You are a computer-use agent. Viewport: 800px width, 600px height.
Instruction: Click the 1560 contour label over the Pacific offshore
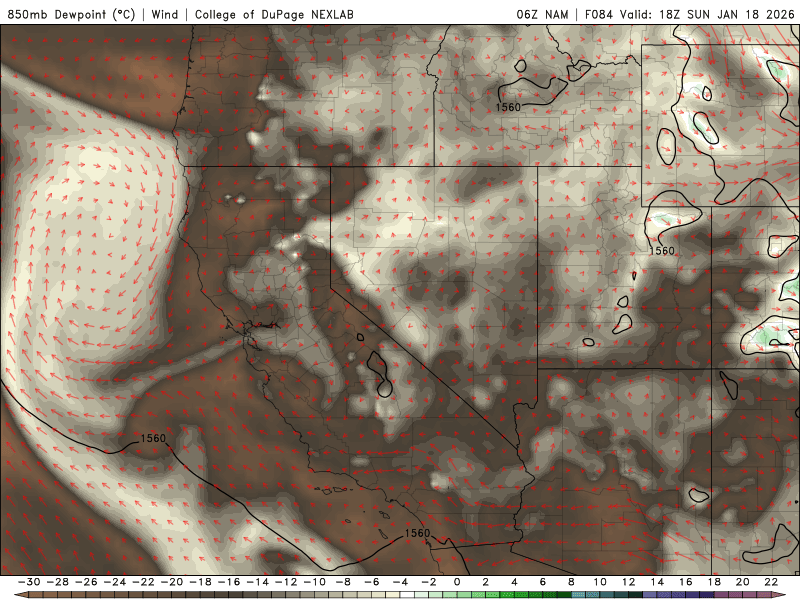pyautogui.click(x=153, y=438)
